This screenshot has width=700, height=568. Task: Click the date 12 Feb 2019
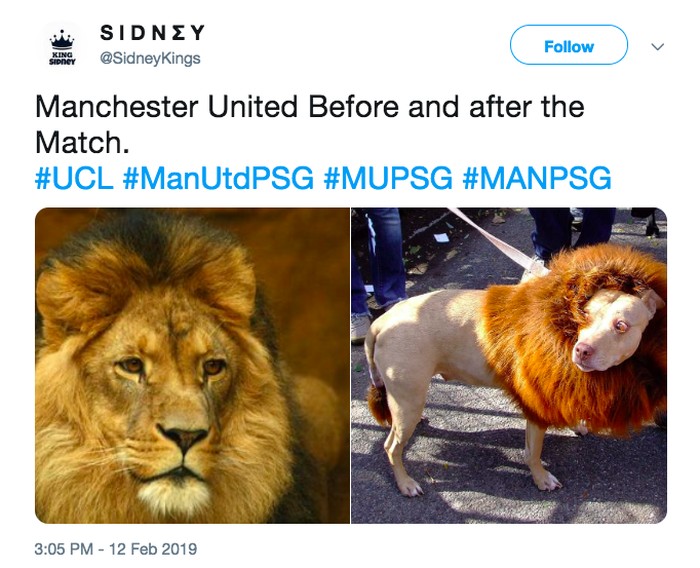point(157,549)
